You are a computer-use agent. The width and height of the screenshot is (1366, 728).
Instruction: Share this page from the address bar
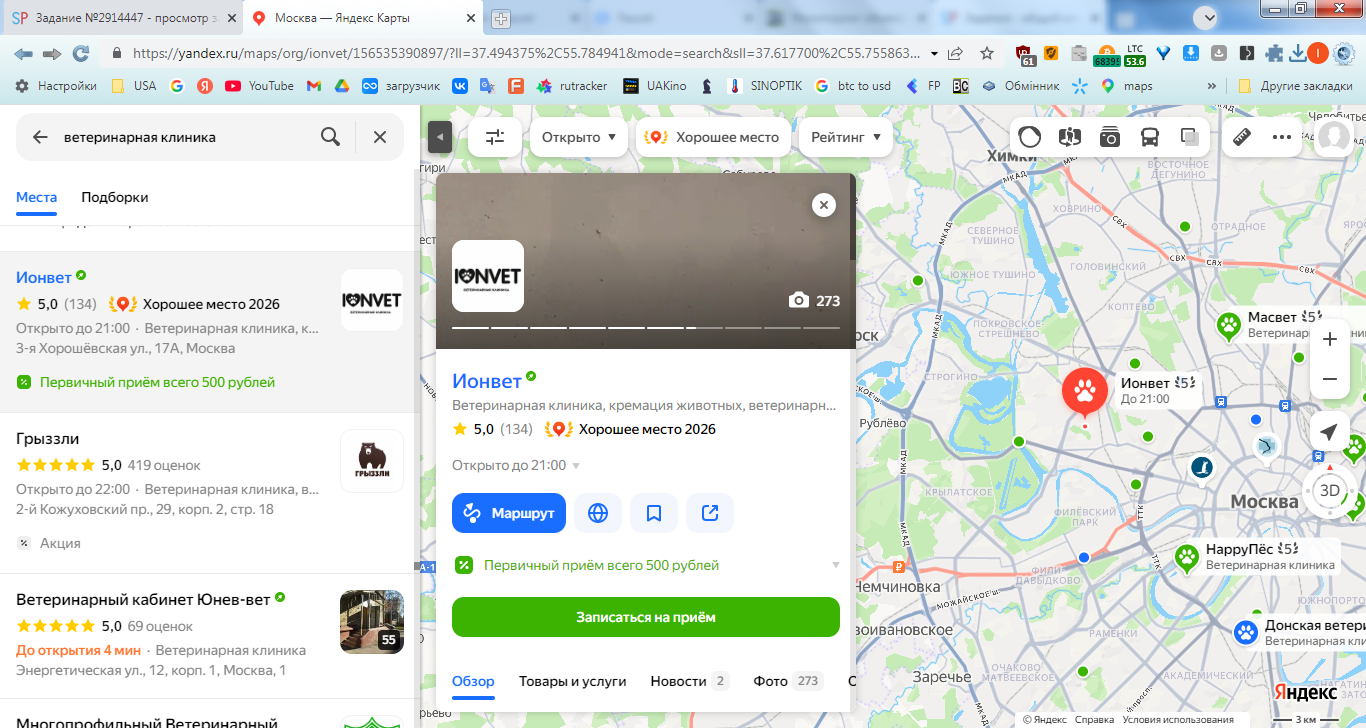pyautogui.click(x=956, y=53)
